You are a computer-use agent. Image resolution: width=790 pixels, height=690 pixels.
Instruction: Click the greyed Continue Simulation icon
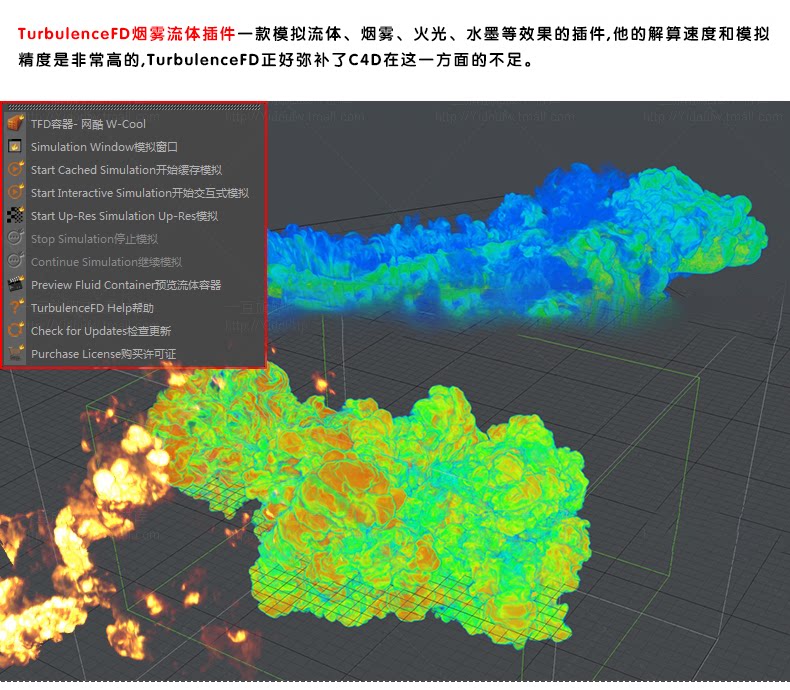point(16,261)
